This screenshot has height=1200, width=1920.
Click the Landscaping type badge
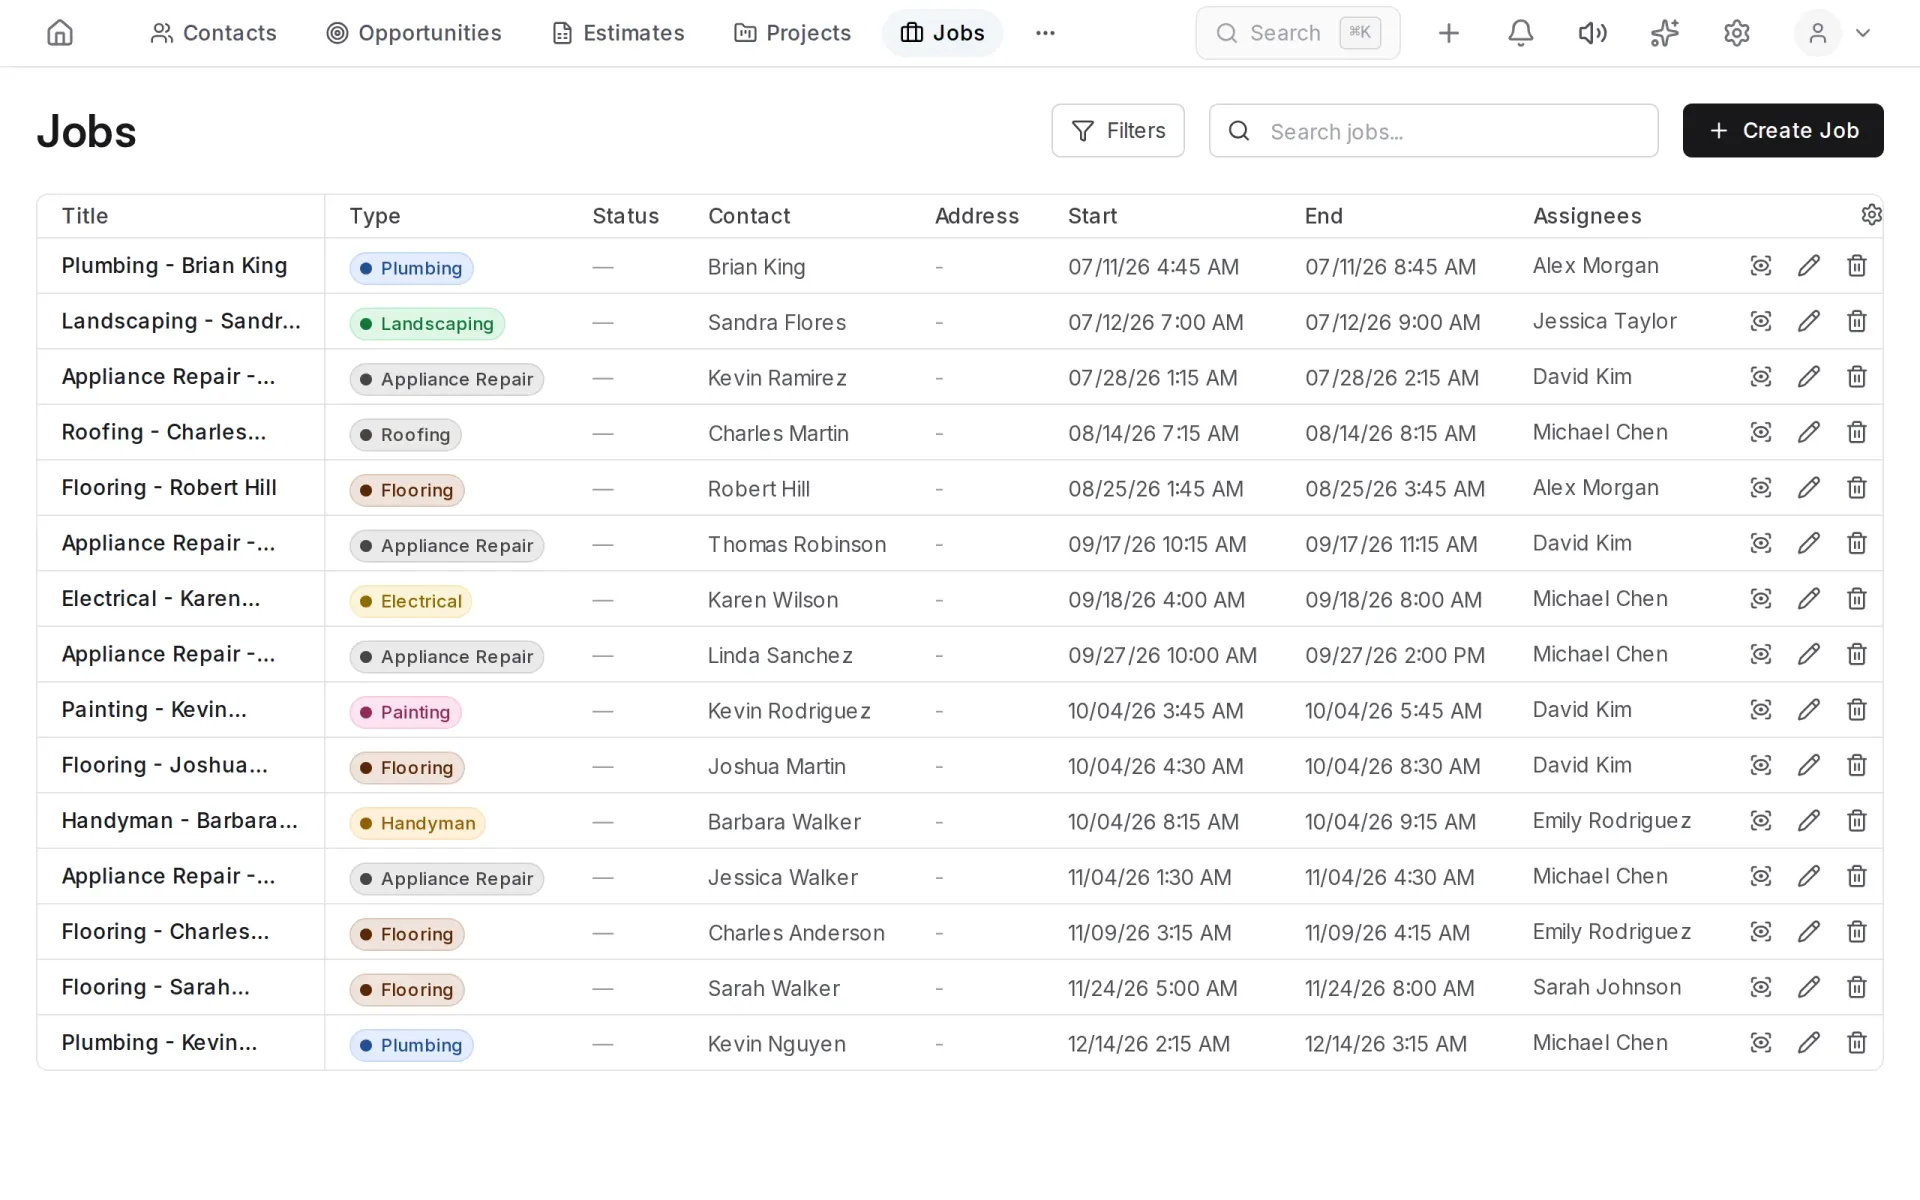click(x=427, y=324)
